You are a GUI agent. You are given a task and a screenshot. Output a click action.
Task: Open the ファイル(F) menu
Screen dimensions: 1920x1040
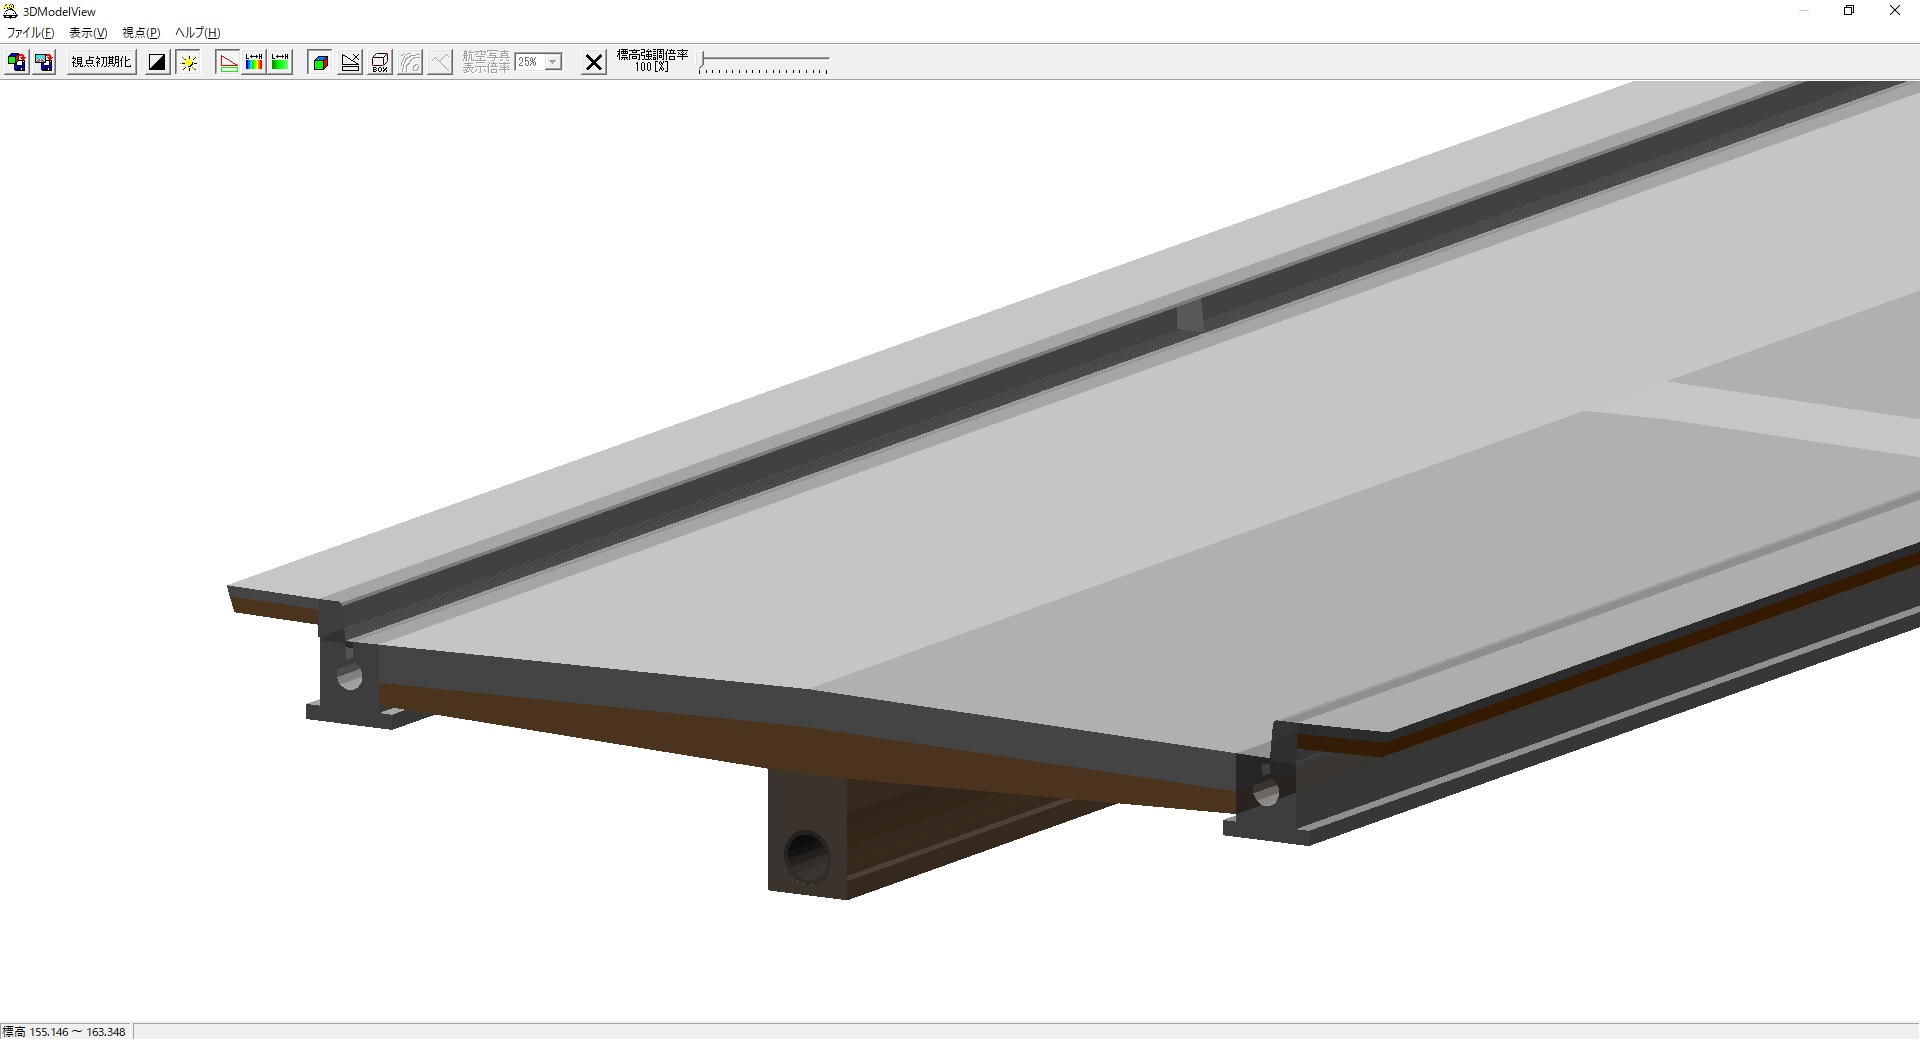click(x=31, y=33)
